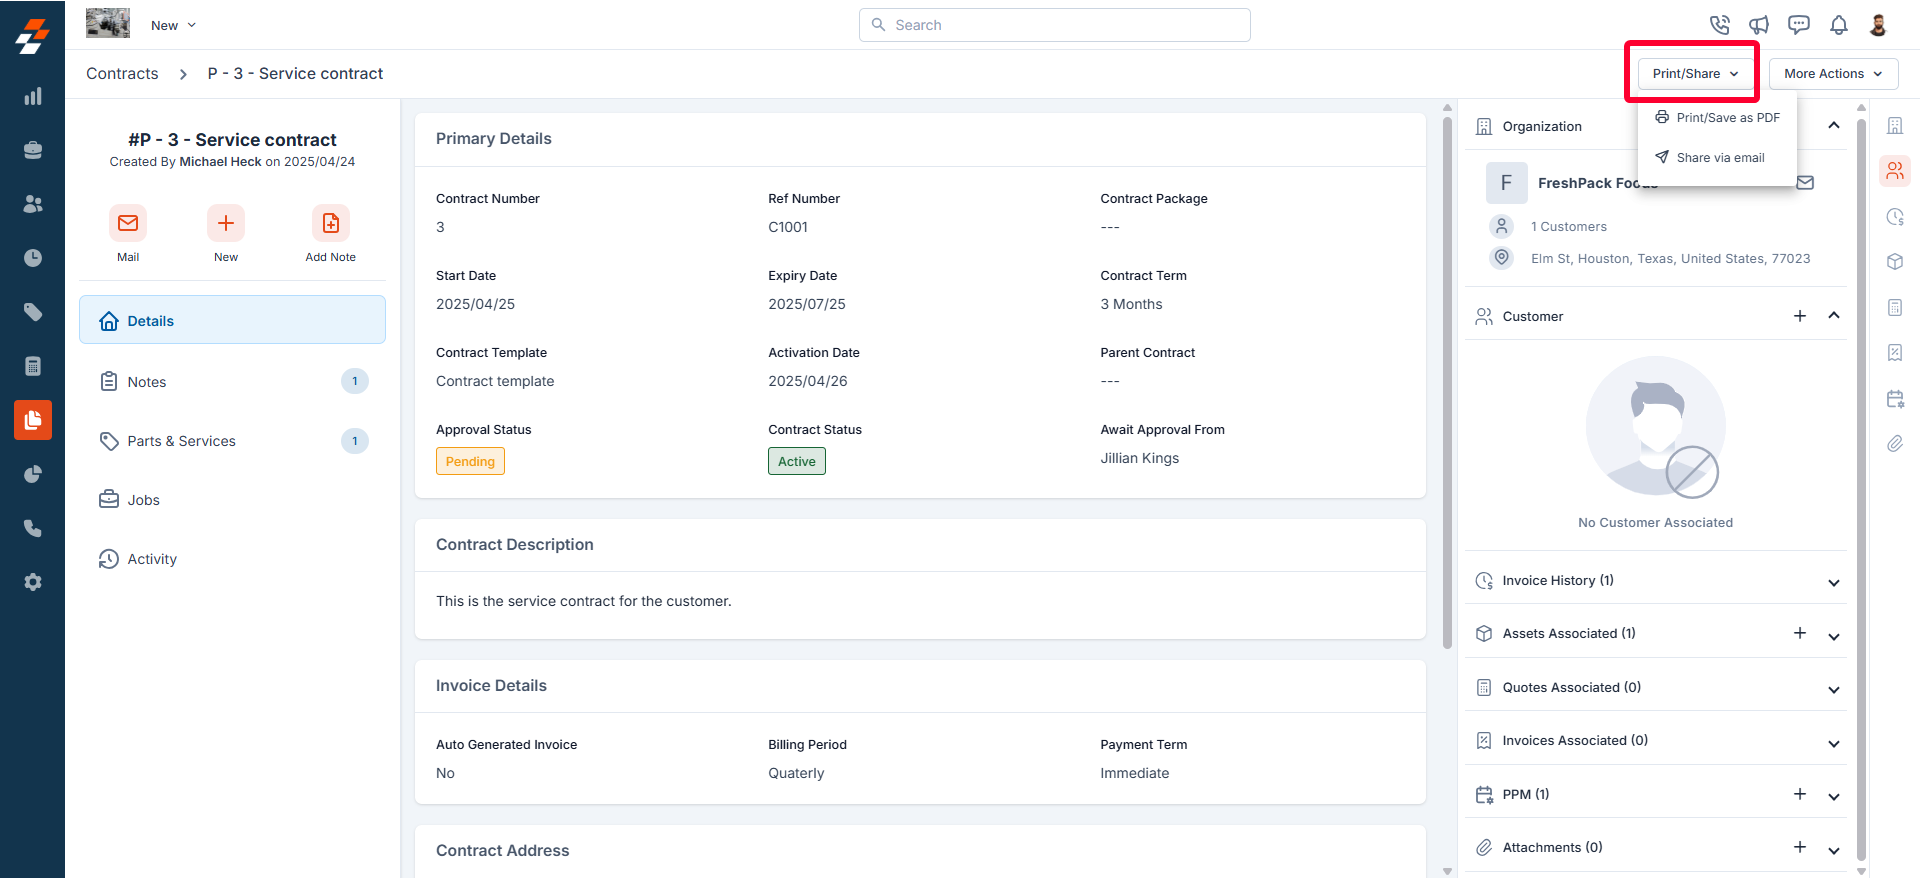Select Print/Save as PDF menu option

point(1717,118)
